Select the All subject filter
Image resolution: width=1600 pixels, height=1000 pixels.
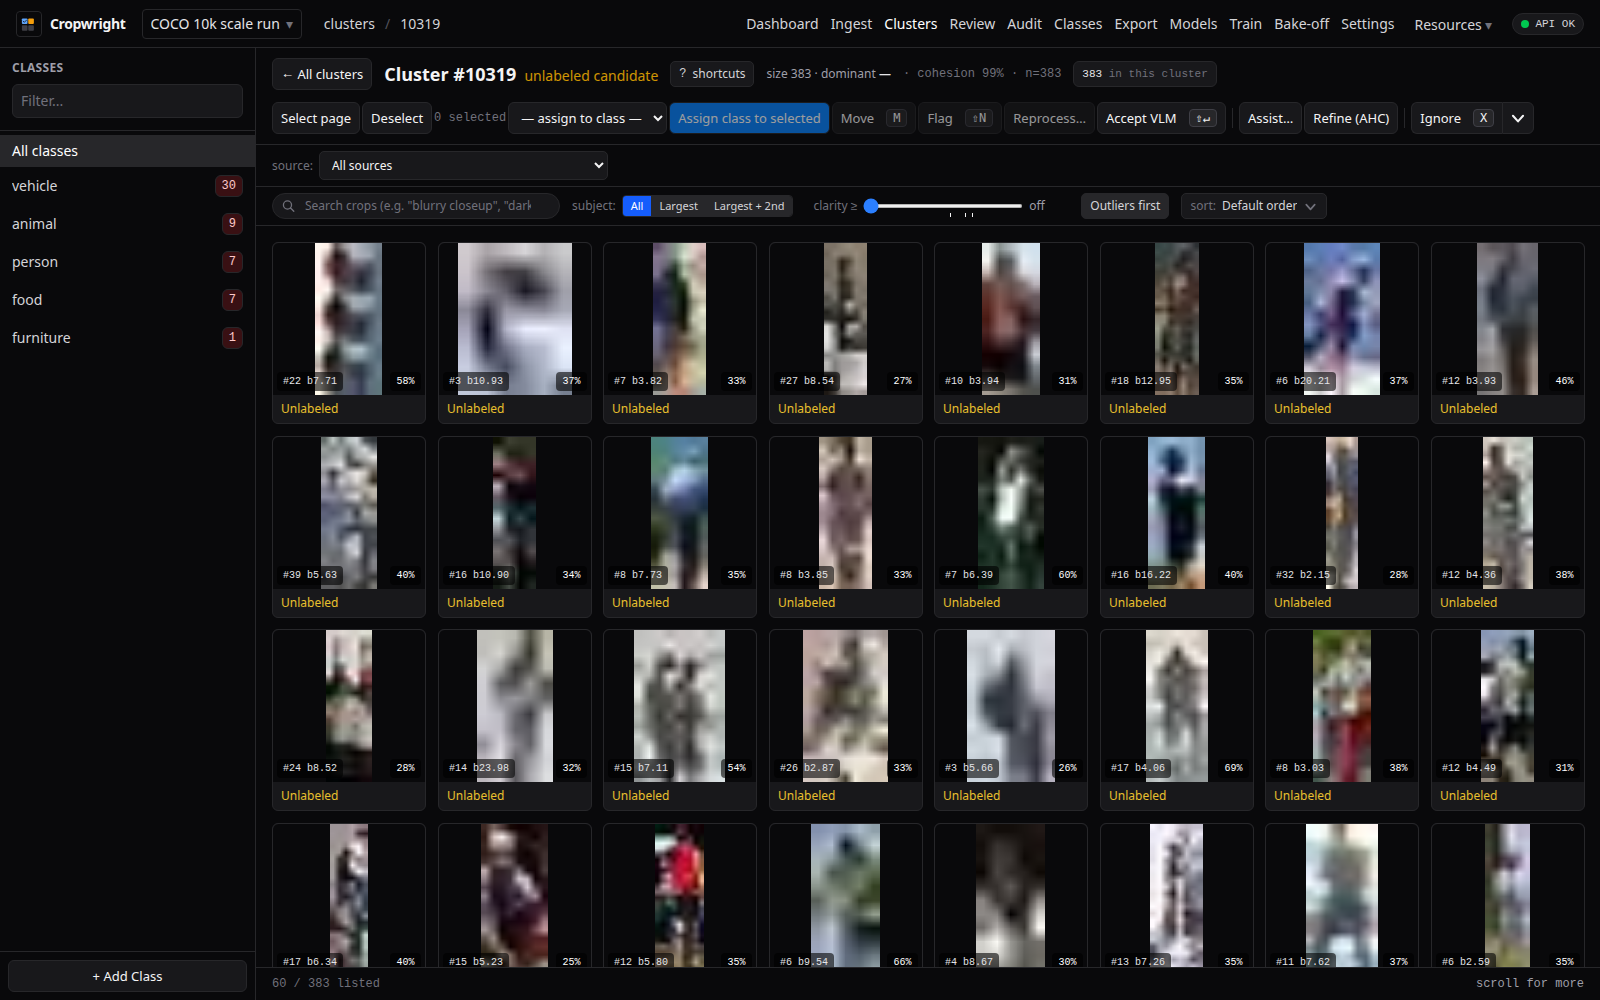click(637, 206)
